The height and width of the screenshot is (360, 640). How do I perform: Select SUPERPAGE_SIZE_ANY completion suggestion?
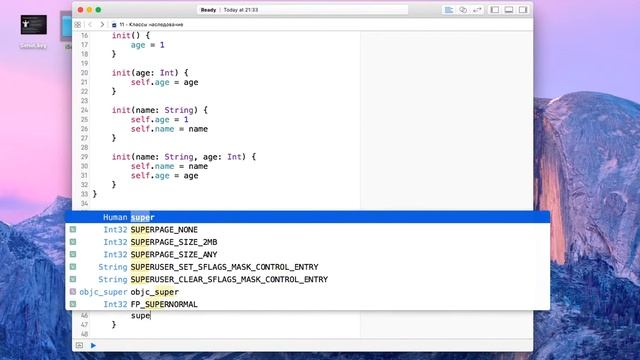[x=308, y=254]
